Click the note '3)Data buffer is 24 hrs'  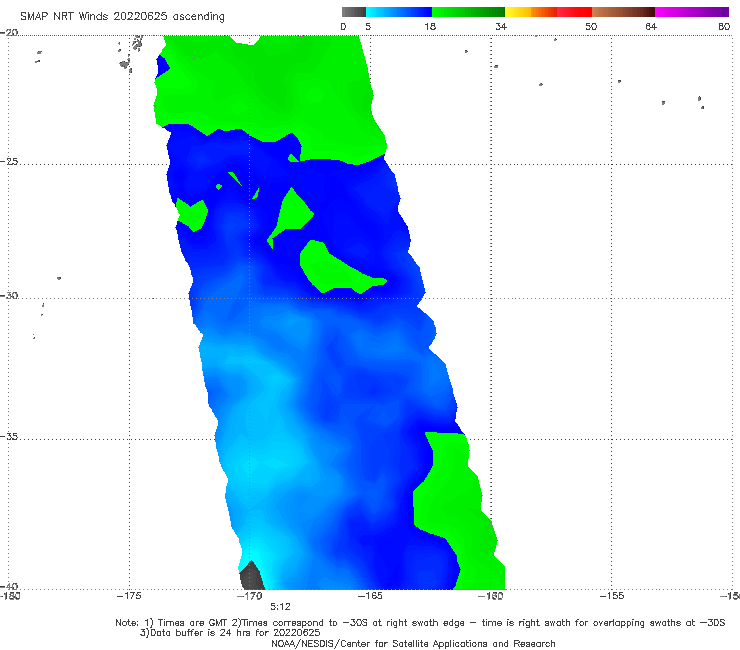230,633
